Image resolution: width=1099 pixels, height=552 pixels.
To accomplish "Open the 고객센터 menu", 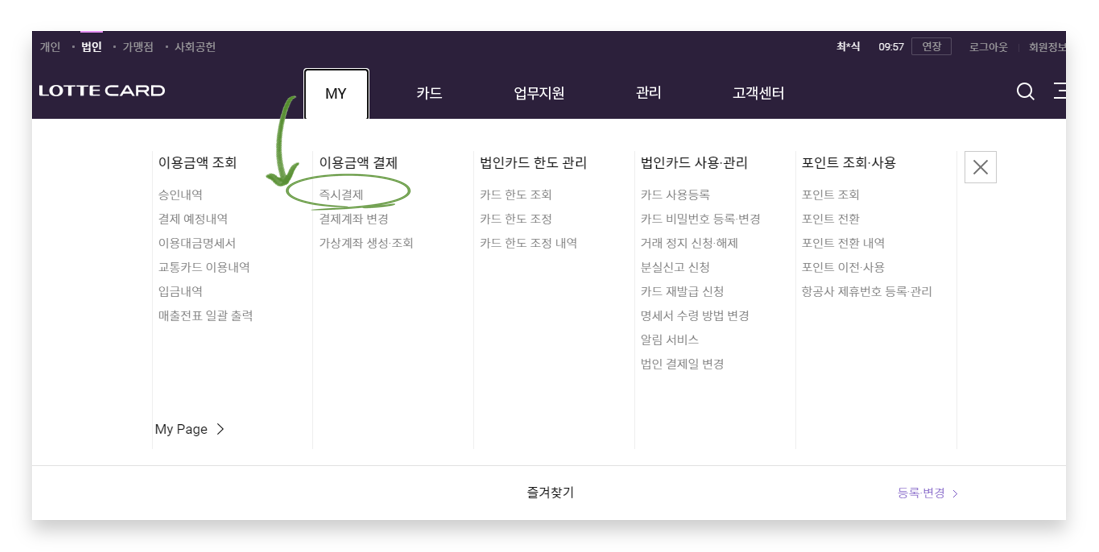I will 758,94.
